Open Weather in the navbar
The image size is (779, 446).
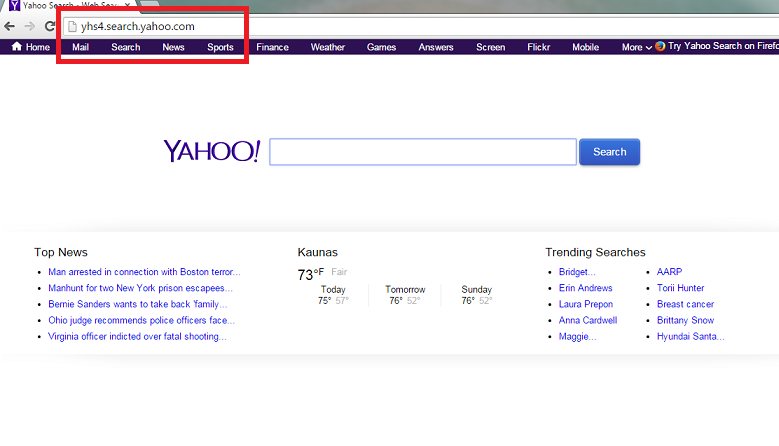(x=327, y=47)
